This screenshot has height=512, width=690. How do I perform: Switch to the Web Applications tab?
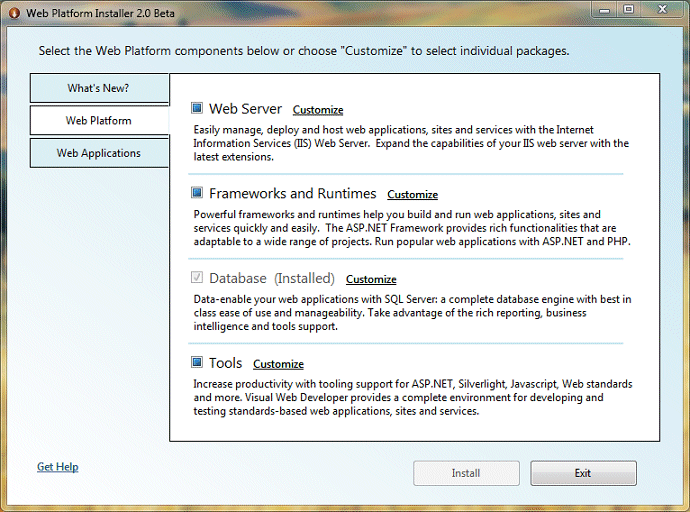[99, 153]
